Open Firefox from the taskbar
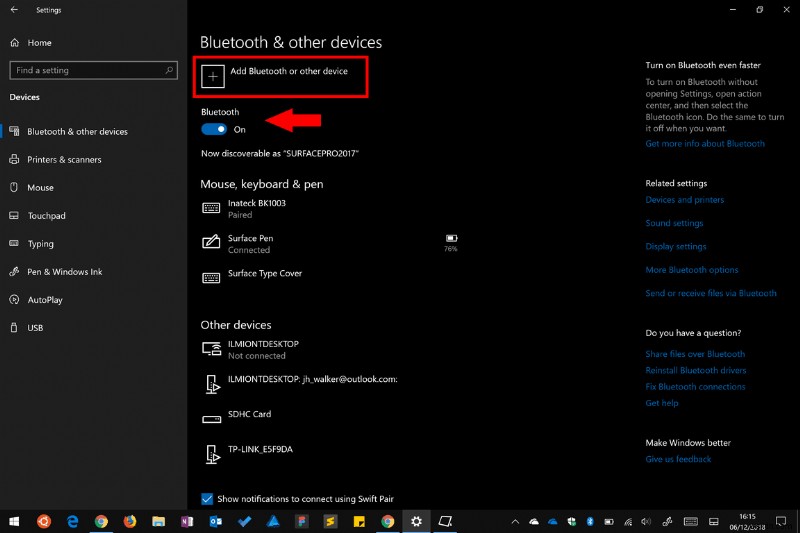The height and width of the screenshot is (533, 800). tap(130, 521)
